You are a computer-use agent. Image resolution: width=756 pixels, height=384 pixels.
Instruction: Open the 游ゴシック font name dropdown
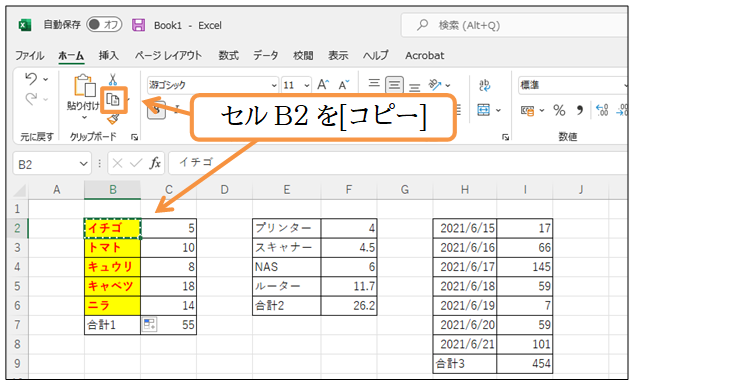coord(274,85)
